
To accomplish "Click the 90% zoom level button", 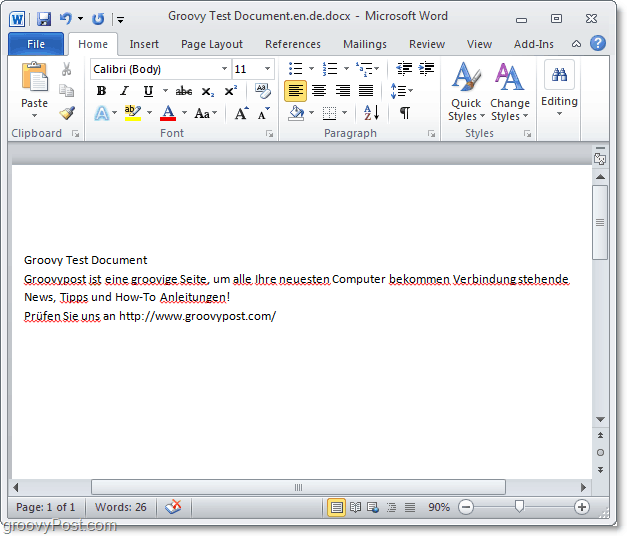I will 439,507.
